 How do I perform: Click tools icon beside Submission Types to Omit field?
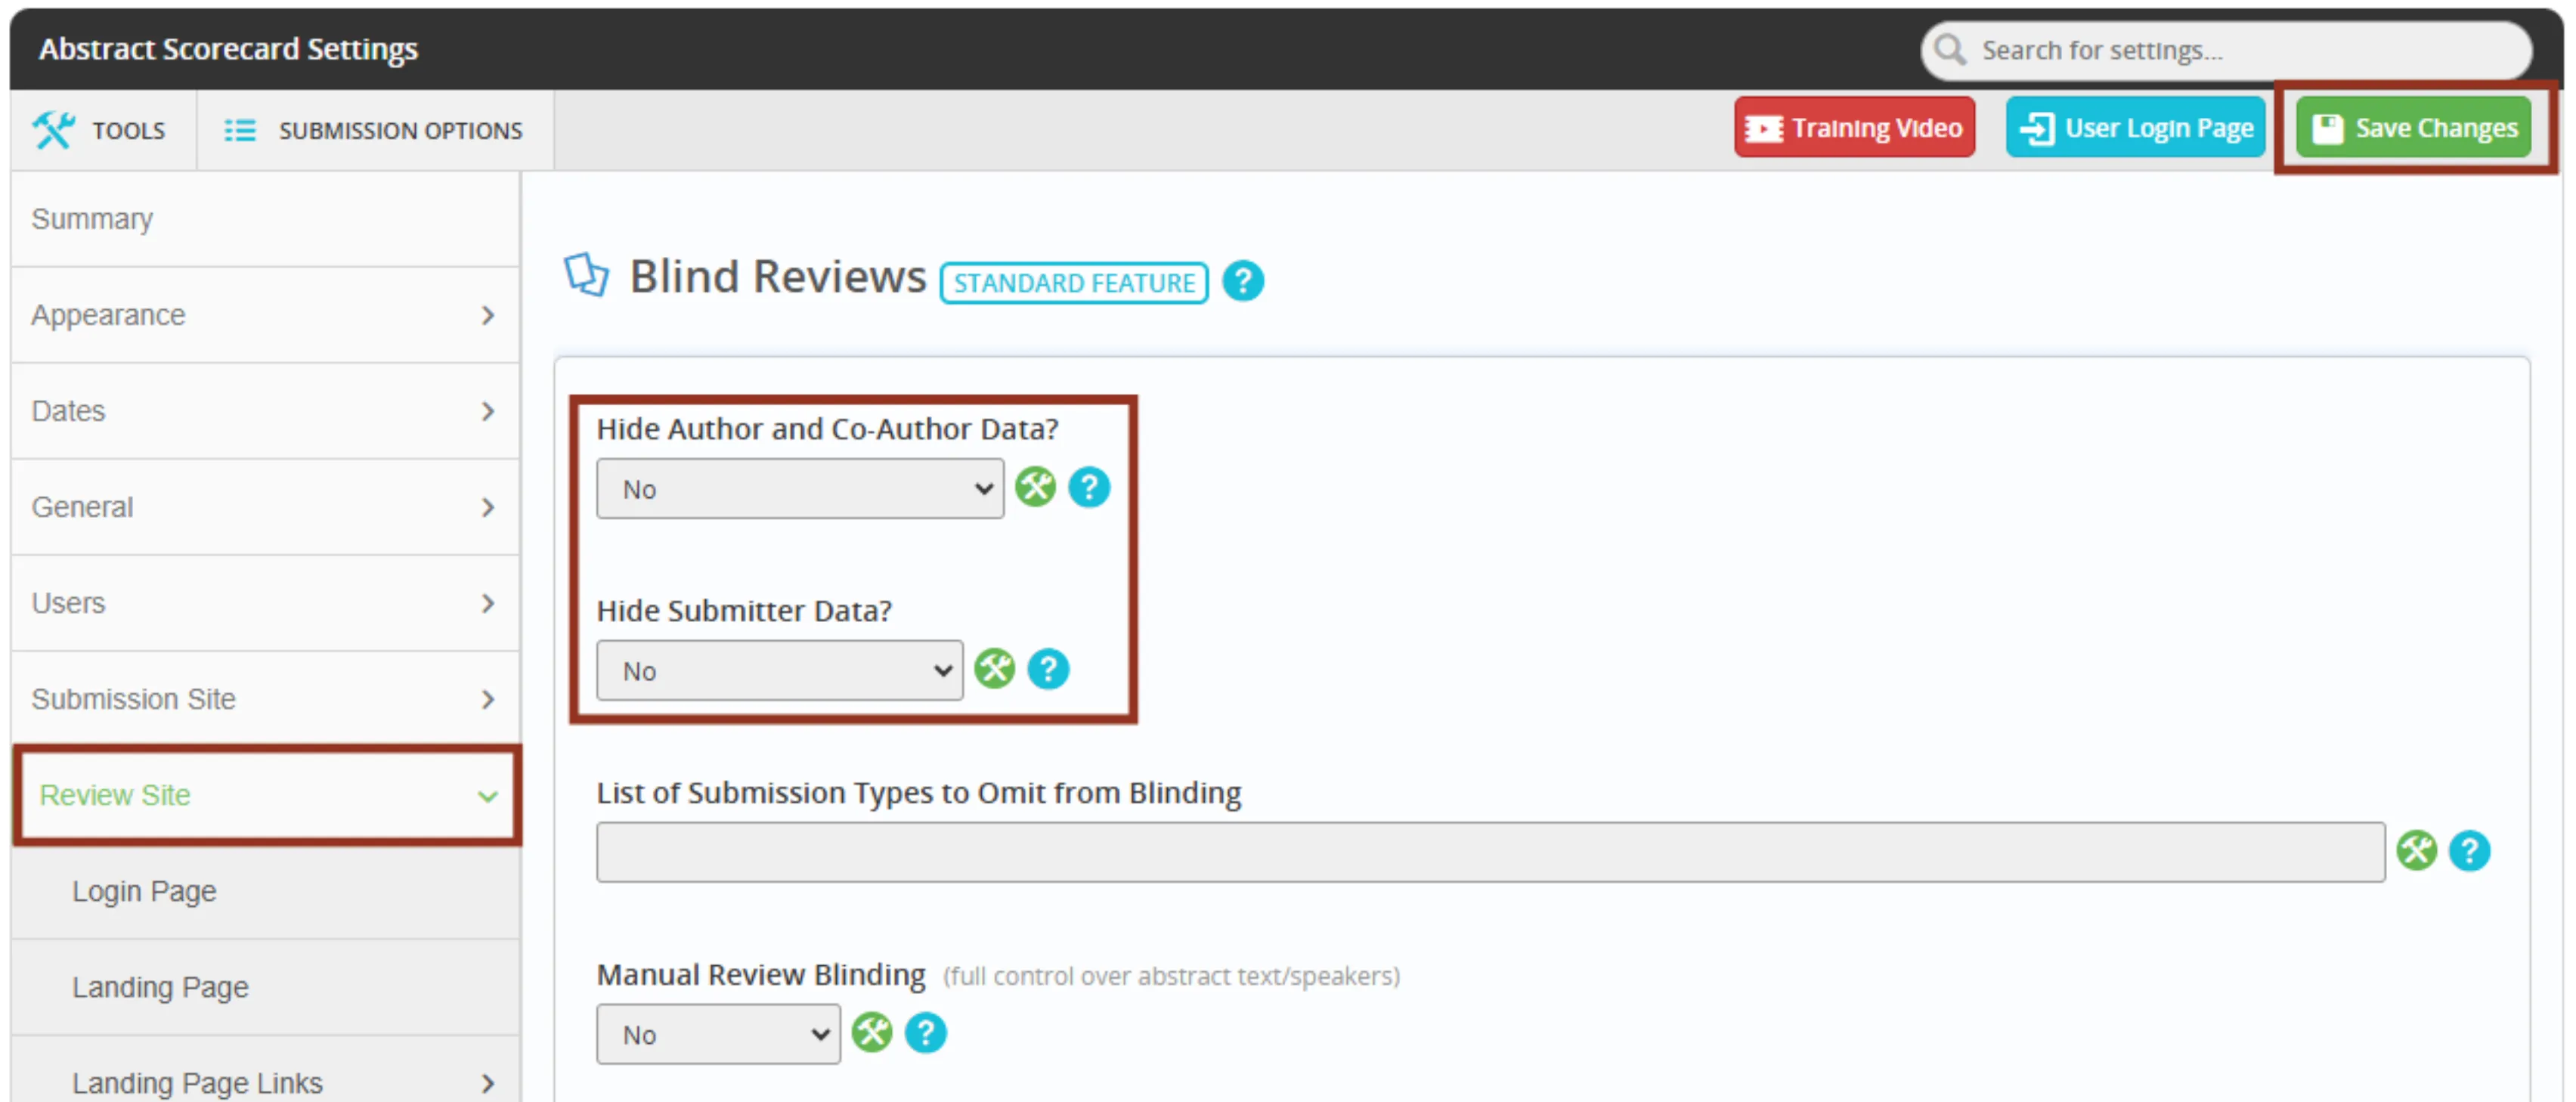point(2416,851)
